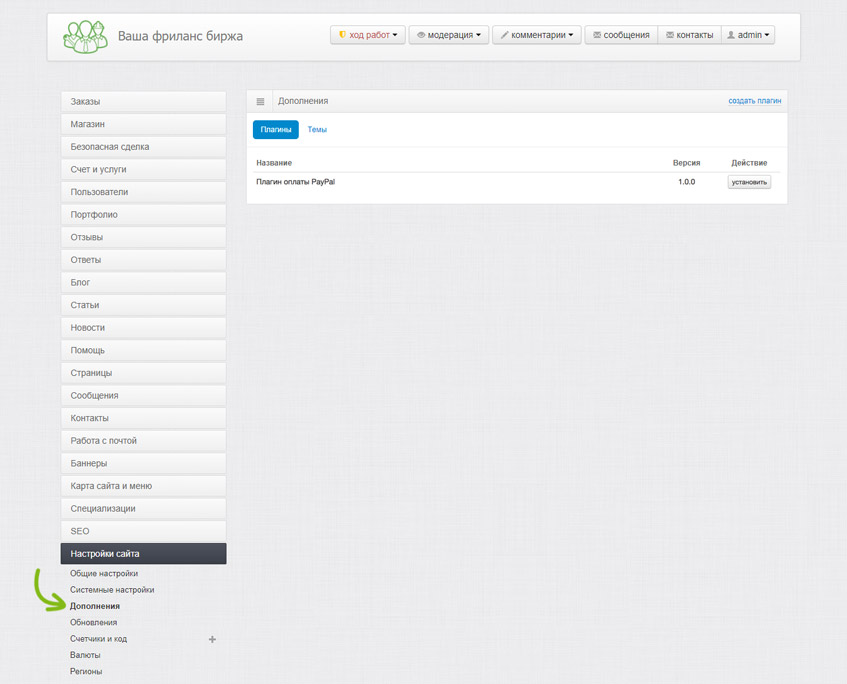Open Сообщения in the left sidebar
The height and width of the screenshot is (684, 847).
144,396
